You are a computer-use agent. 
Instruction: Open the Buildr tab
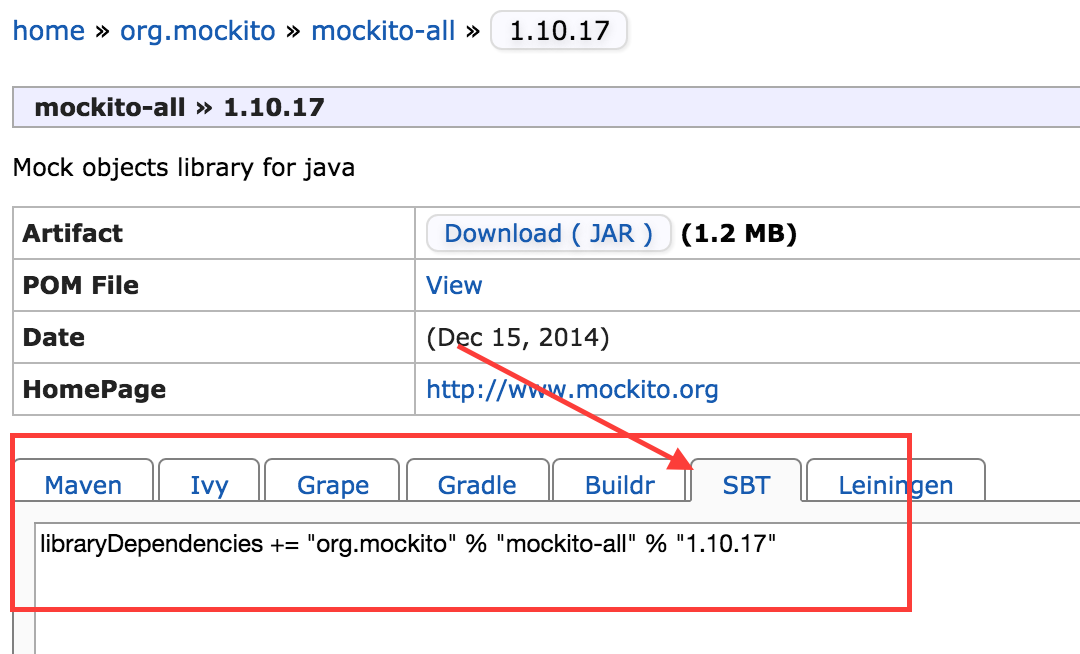[x=620, y=485]
